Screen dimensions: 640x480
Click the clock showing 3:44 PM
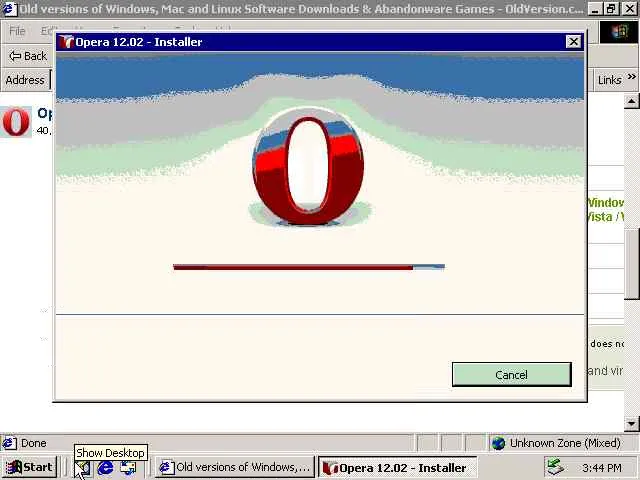(x=602, y=468)
